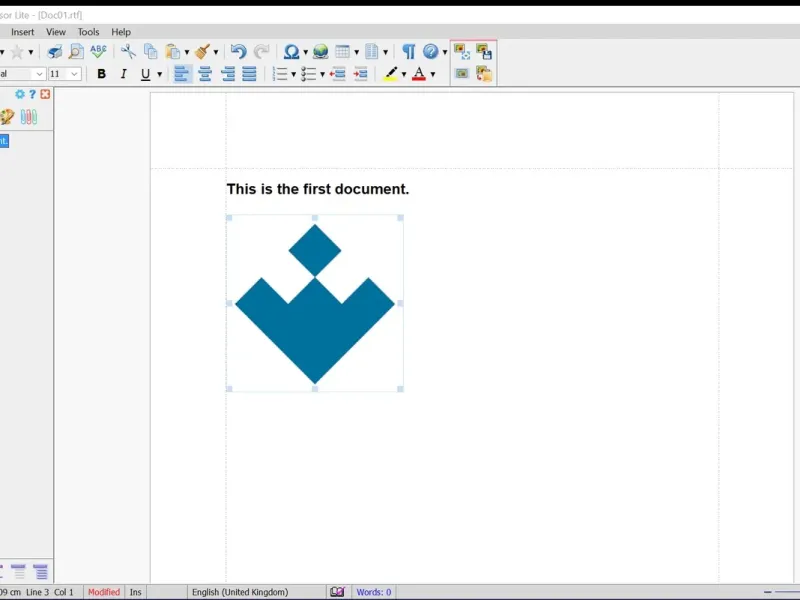Click the colored paperclips panel icon
Image resolution: width=800 pixels, height=600 pixels.
pyautogui.click(x=29, y=117)
